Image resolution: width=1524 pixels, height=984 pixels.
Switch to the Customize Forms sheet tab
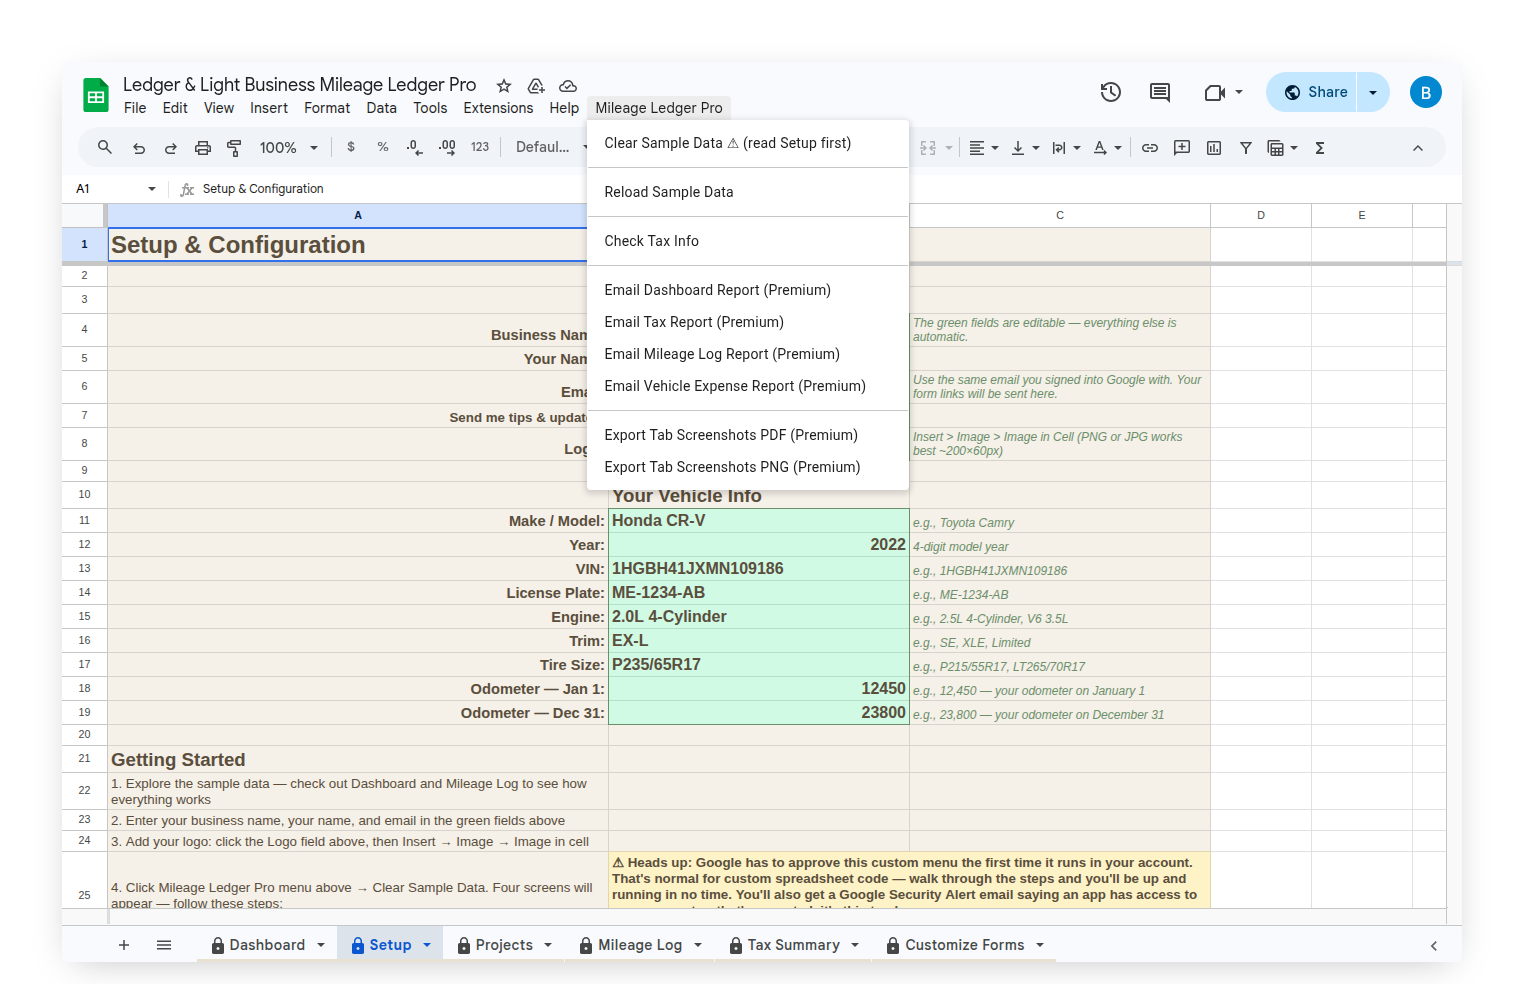964,945
